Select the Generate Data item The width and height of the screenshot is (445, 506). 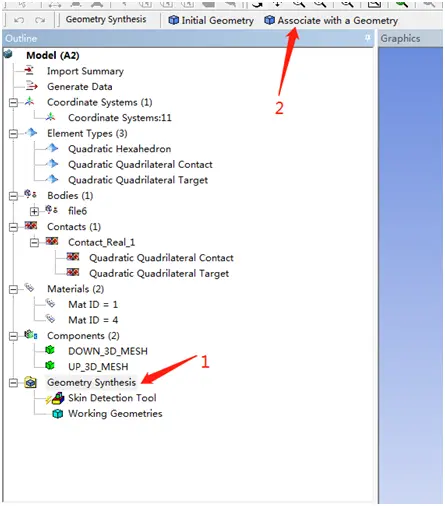[x=80, y=87]
